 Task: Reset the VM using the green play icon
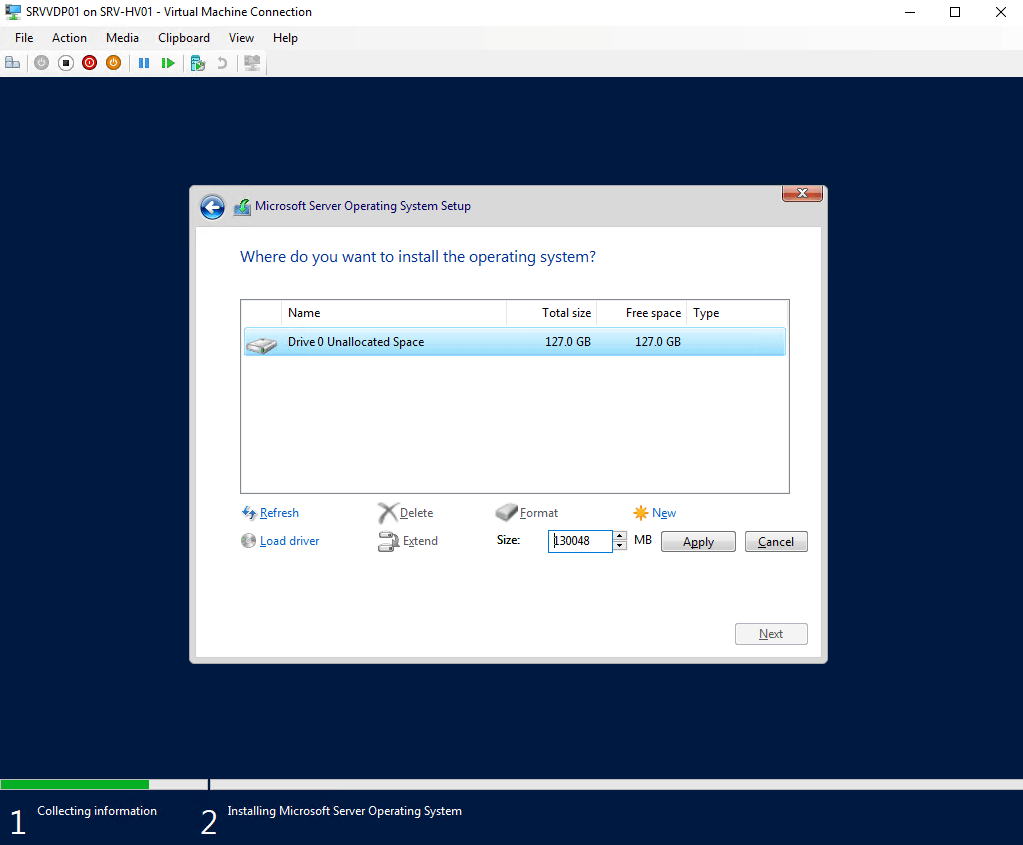click(168, 63)
